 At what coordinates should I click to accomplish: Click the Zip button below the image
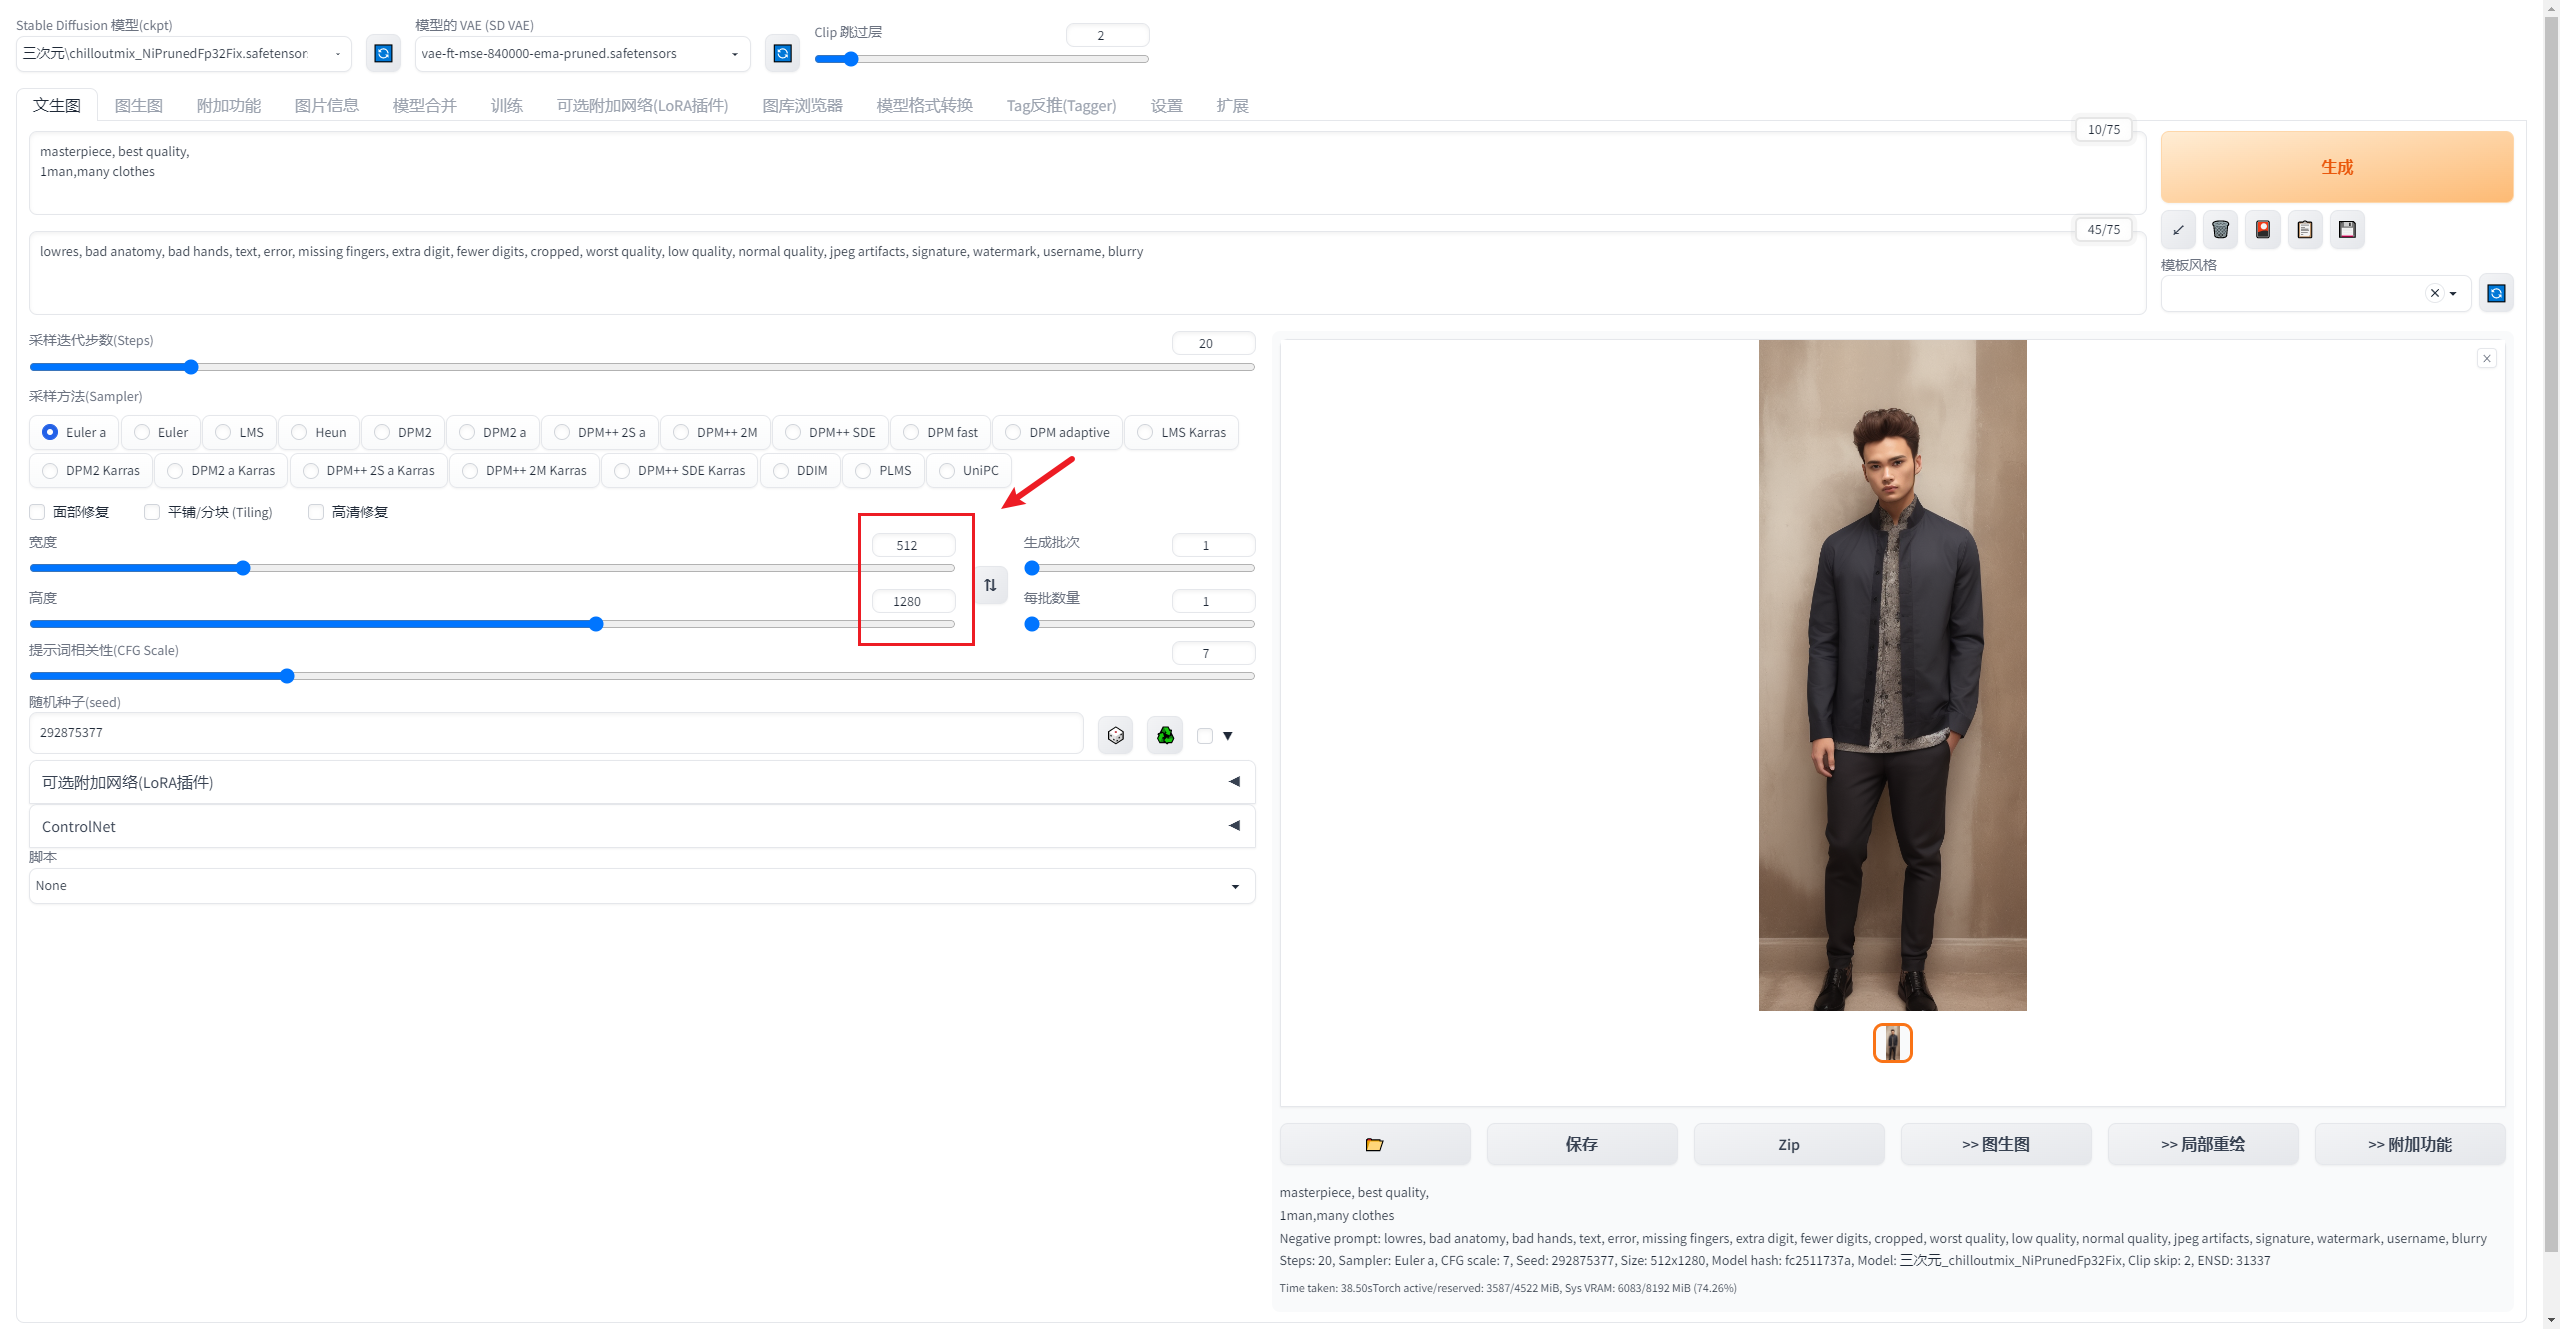(1788, 1144)
